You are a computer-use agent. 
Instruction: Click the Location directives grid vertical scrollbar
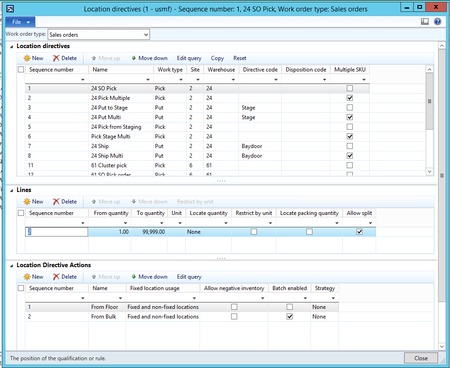tap(429, 101)
